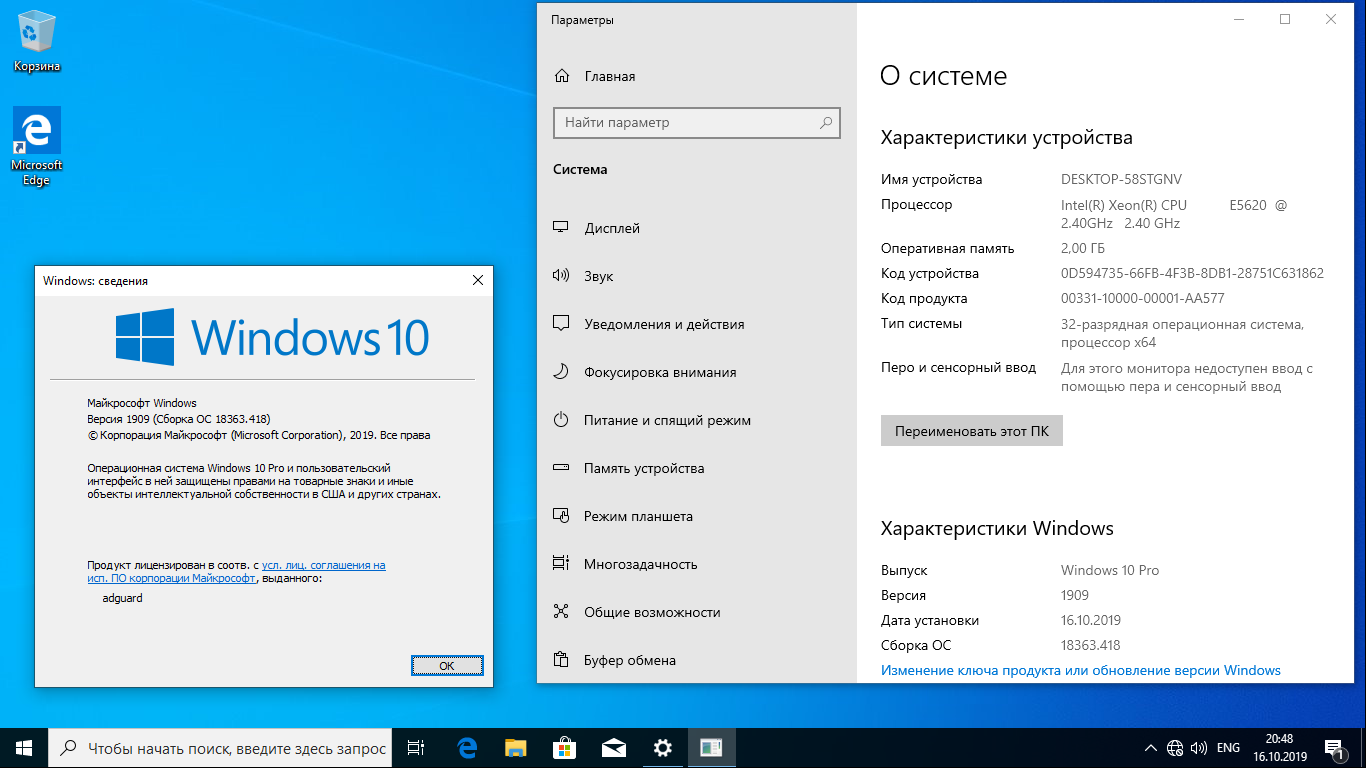Launch Edge from the taskbar
This screenshot has height=768, width=1366.
[467, 747]
